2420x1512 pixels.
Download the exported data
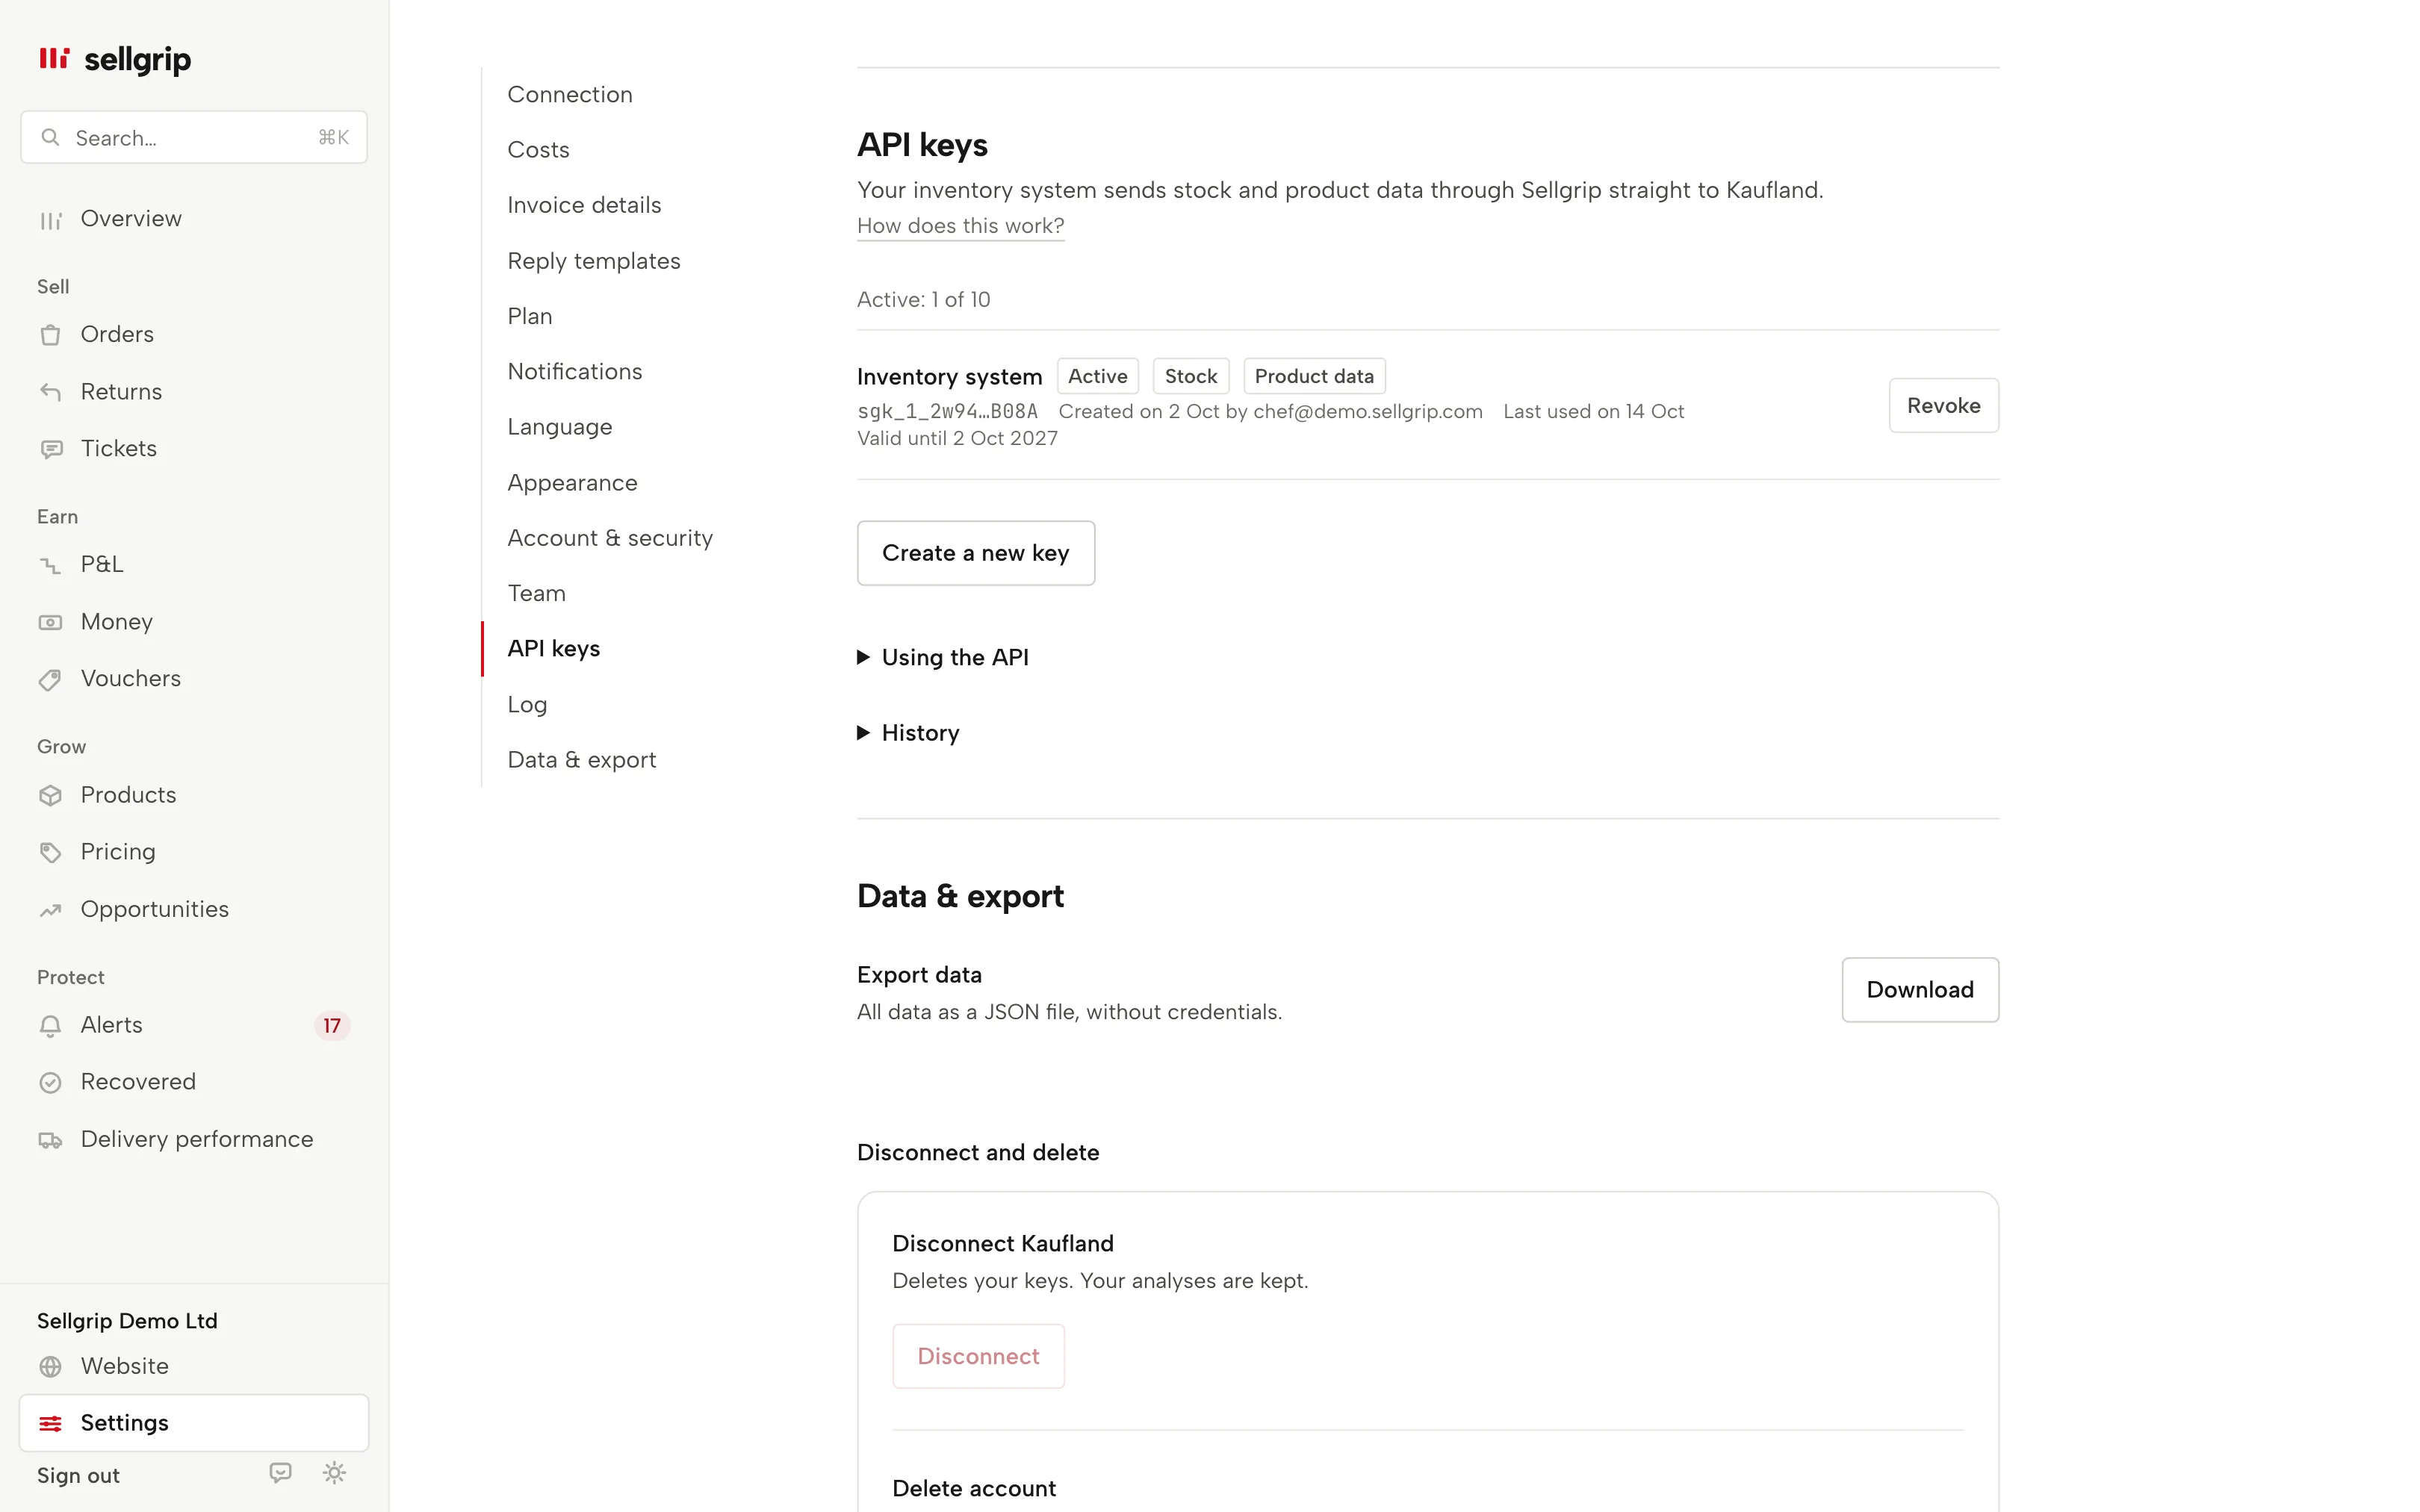(1919, 989)
